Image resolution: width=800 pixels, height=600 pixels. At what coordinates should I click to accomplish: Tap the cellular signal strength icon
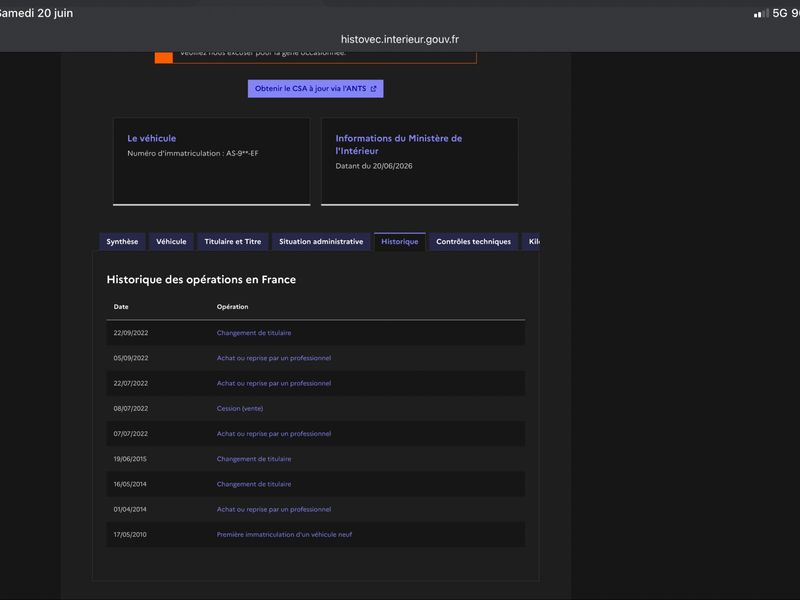(x=761, y=13)
